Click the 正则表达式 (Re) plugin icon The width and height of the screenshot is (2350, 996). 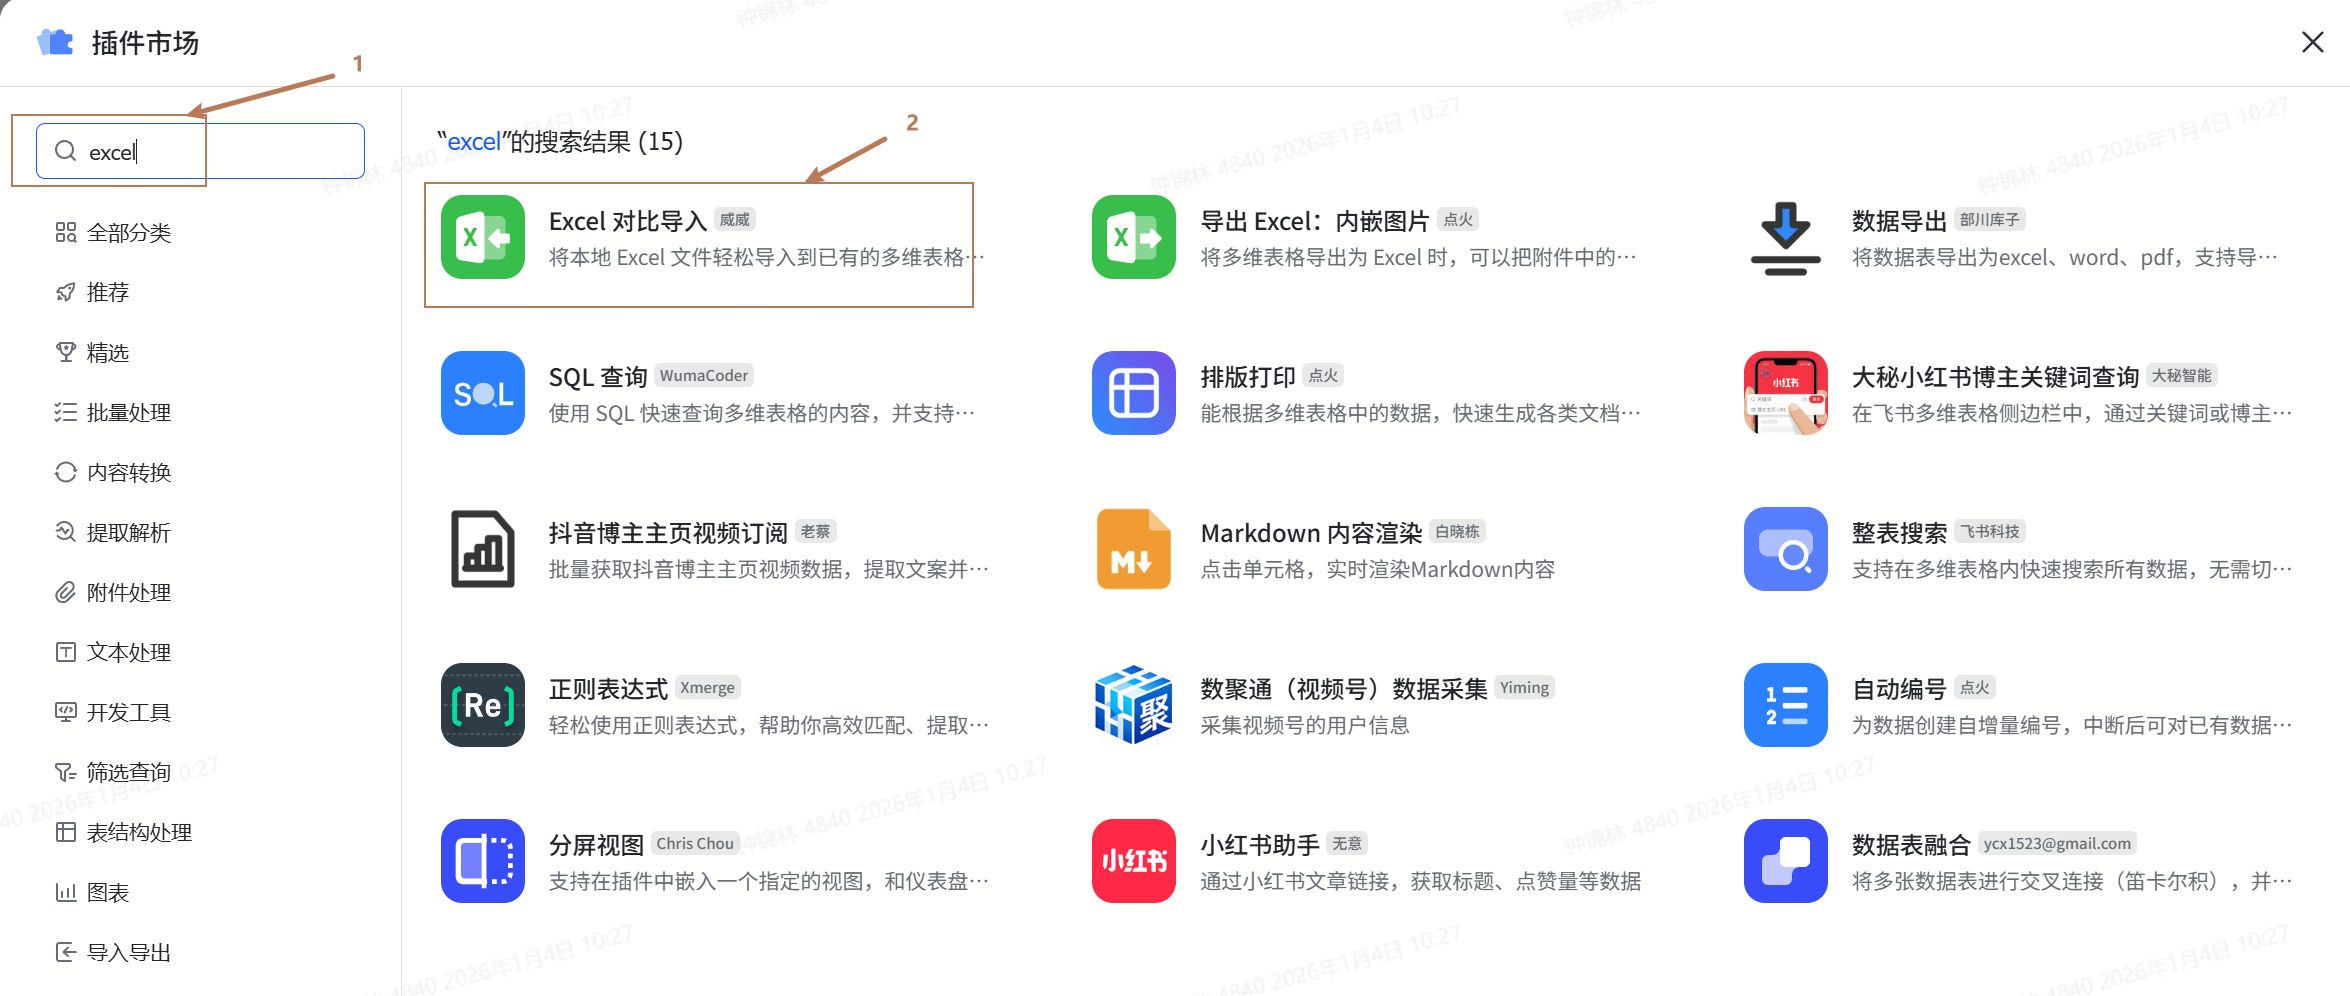(x=482, y=705)
